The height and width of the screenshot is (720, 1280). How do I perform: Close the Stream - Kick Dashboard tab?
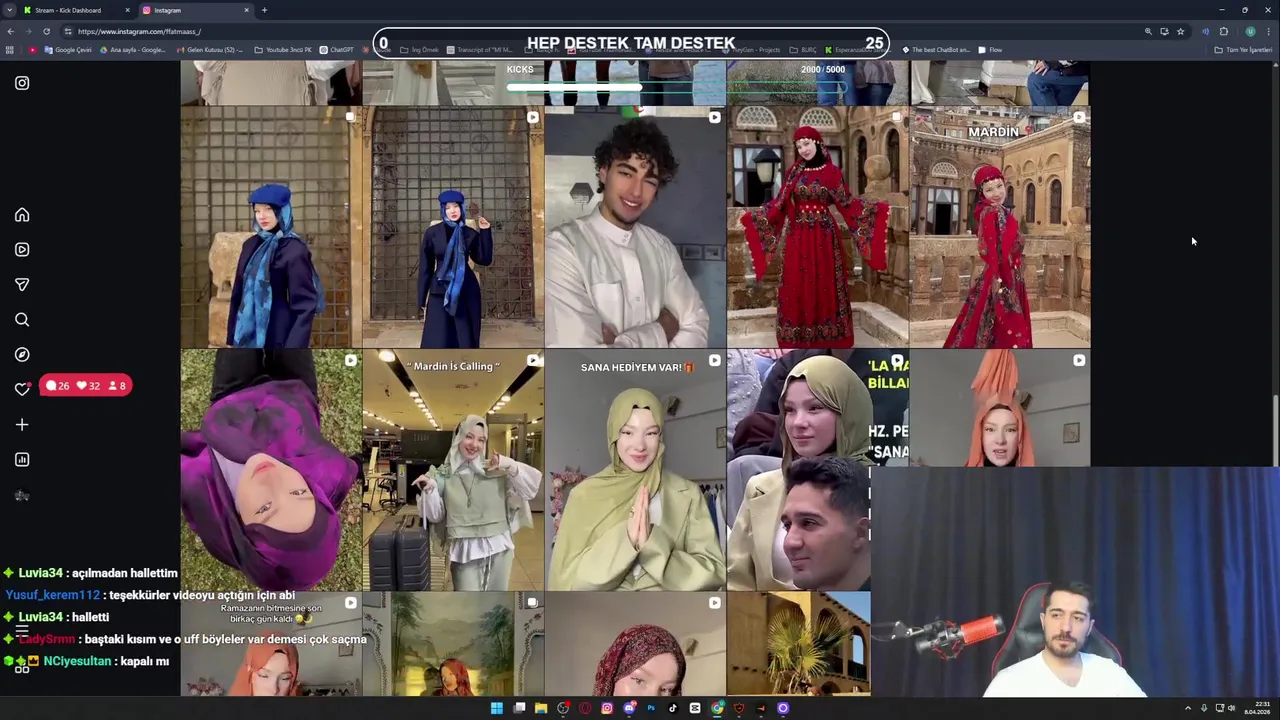(x=127, y=10)
